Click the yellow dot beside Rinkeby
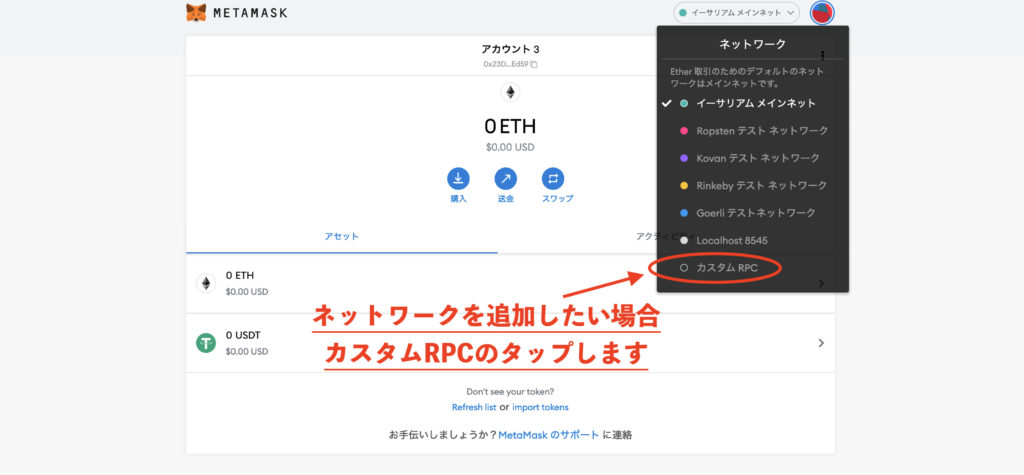 [684, 186]
